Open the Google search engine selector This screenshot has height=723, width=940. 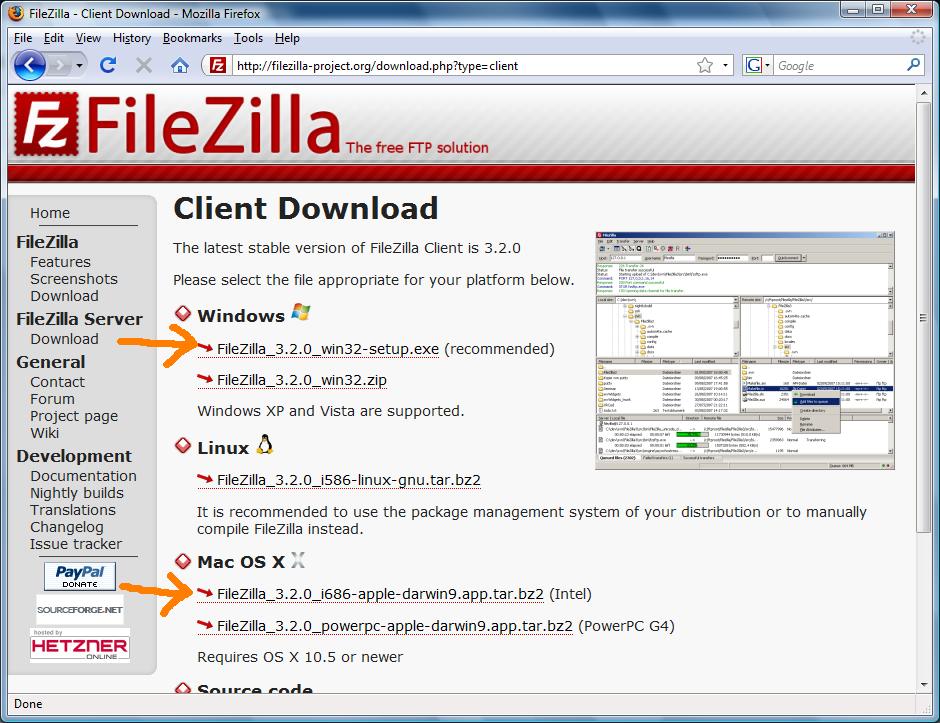pyautogui.click(x=758, y=65)
